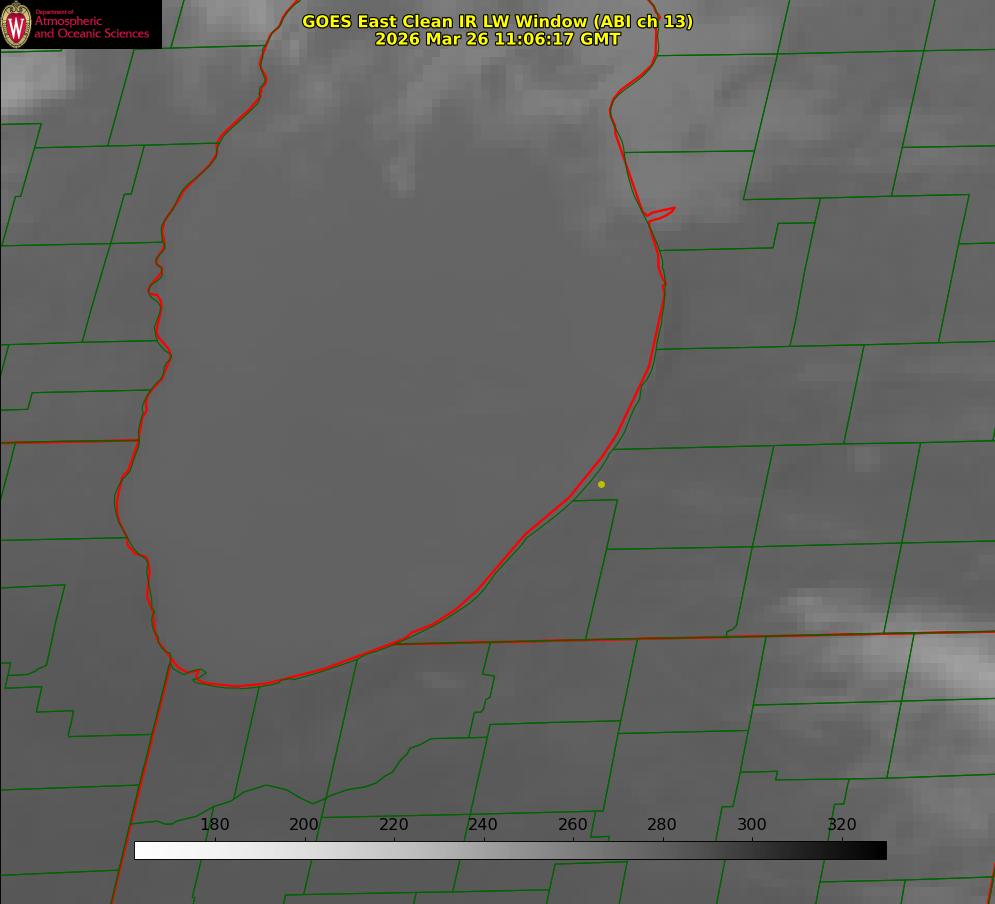Click the 240 tick label on the colorbar
This screenshot has height=904, width=995.
[483, 825]
